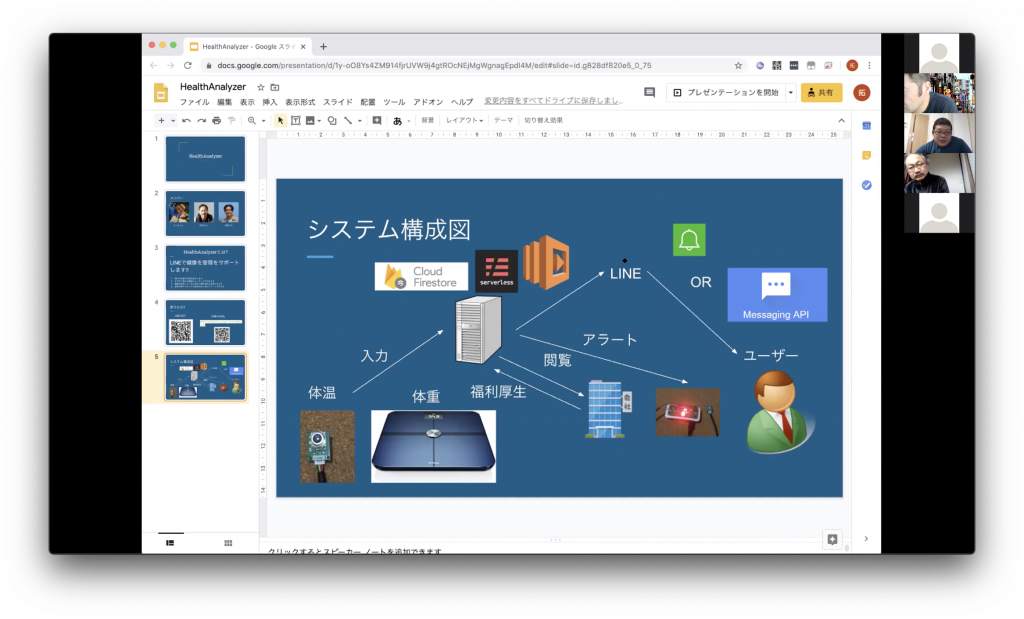
Task: Click the HealthAnalyzer document title
Action: (213, 87)
